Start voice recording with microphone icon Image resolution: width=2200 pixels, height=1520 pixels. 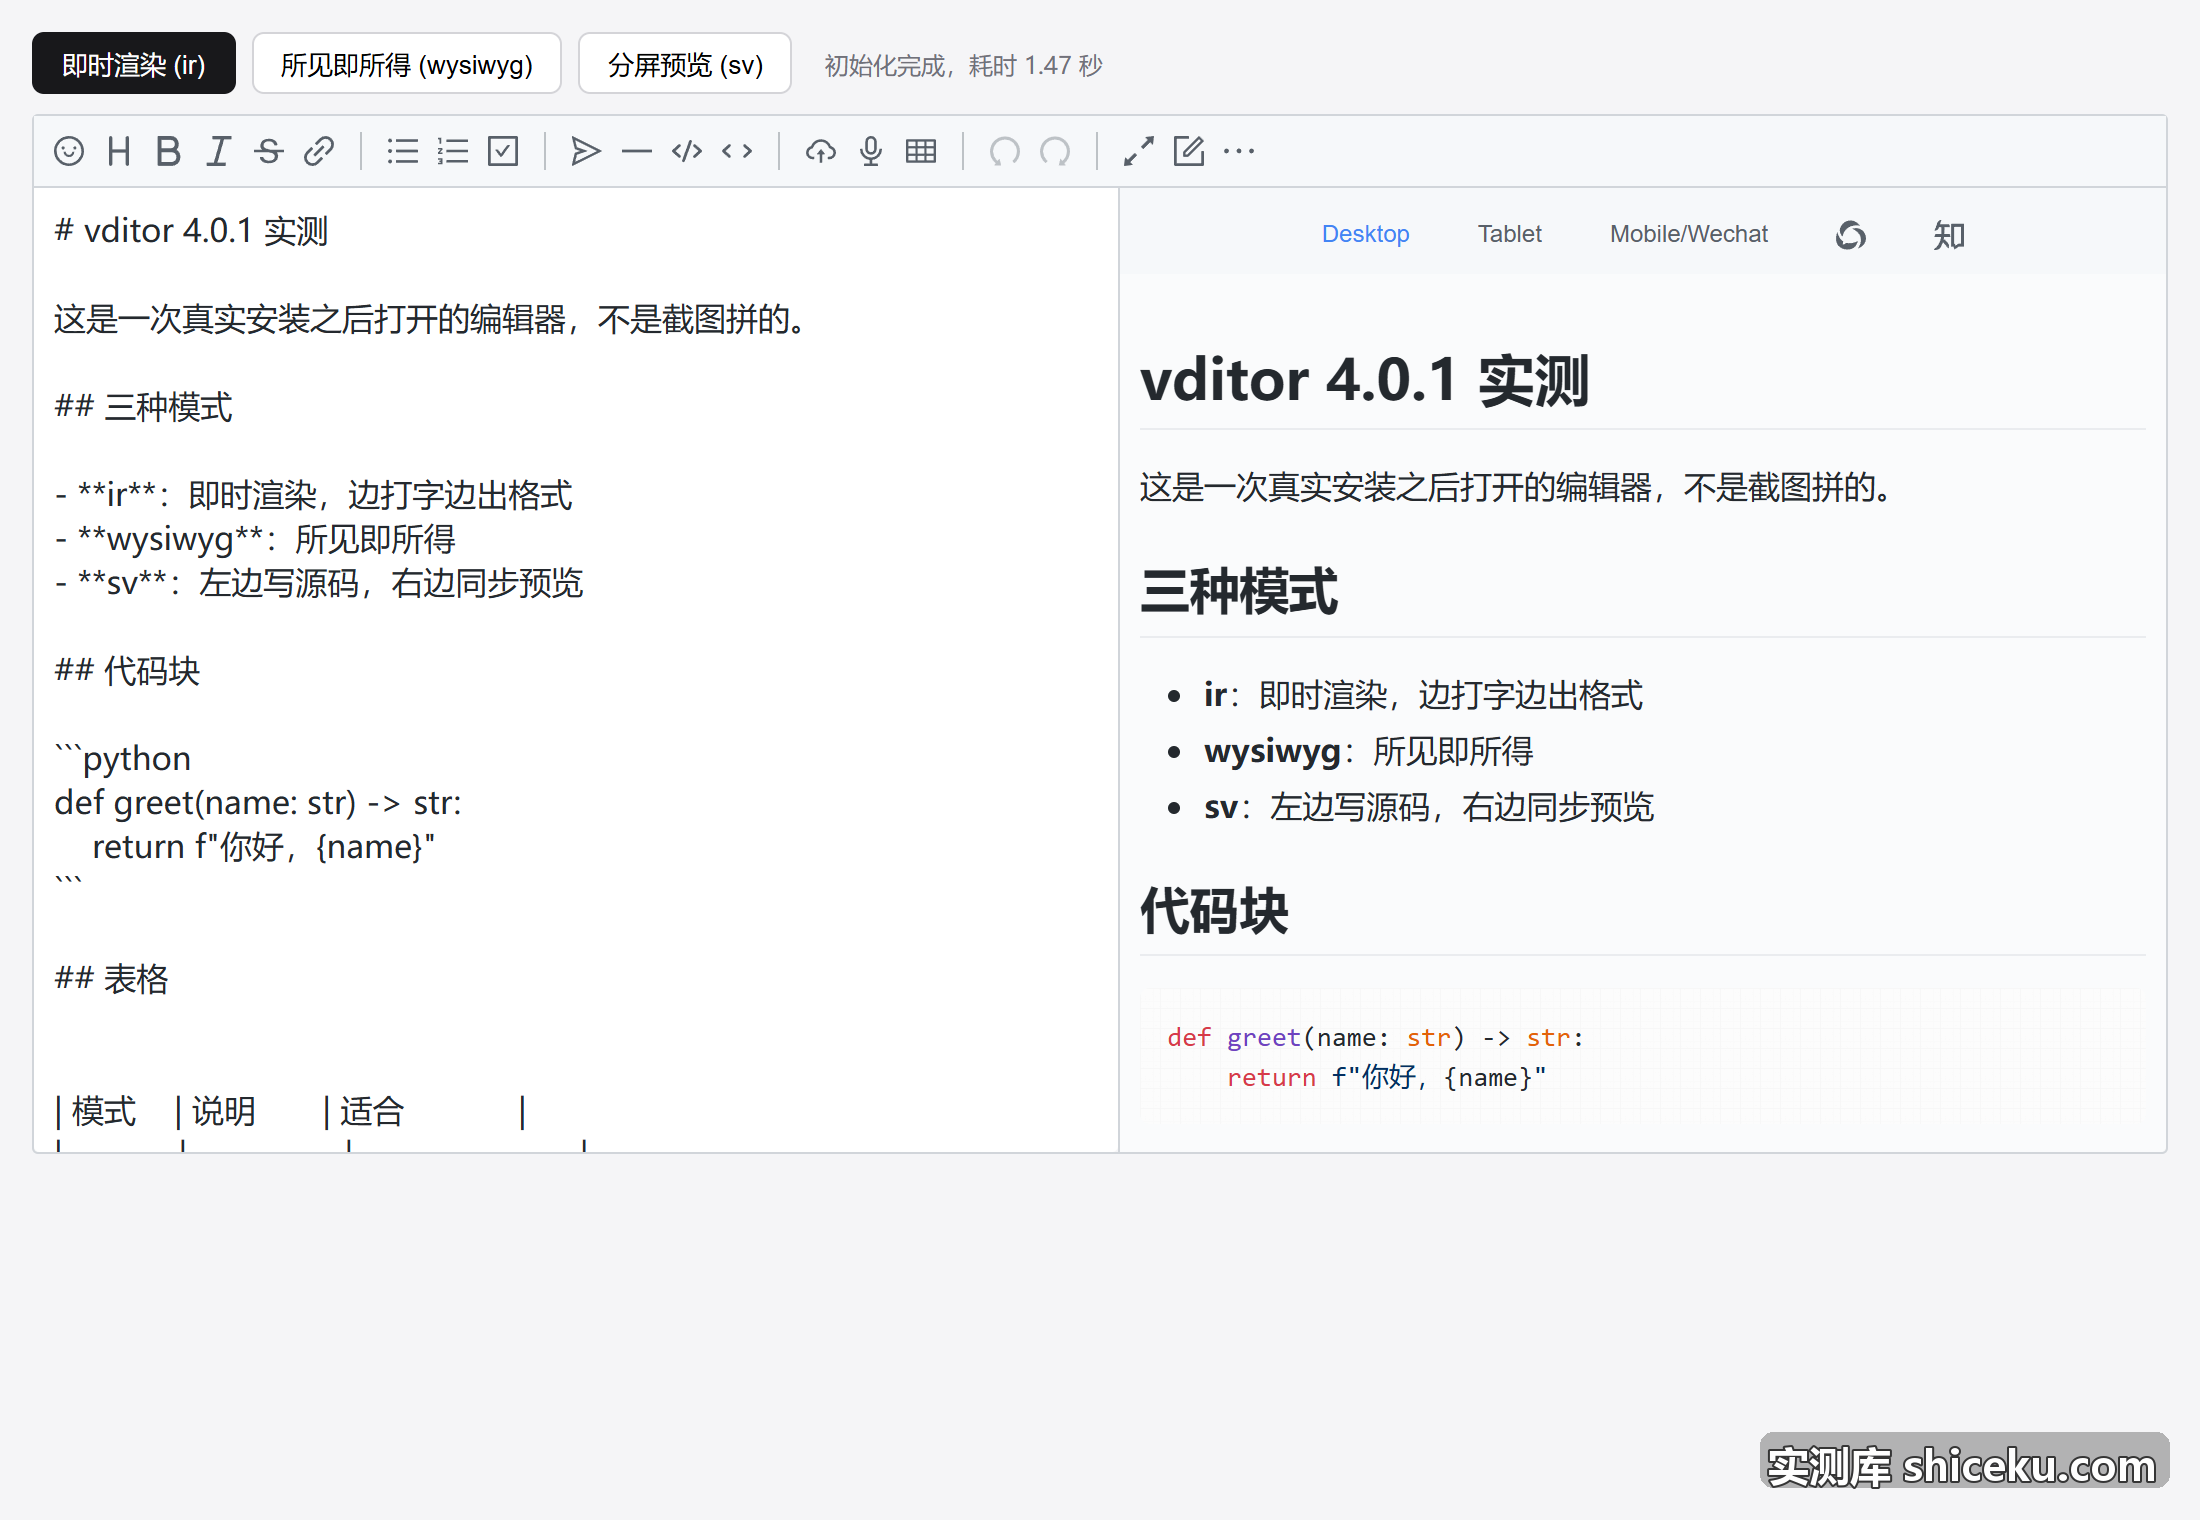pyautogui.click(x=871, y=151)
